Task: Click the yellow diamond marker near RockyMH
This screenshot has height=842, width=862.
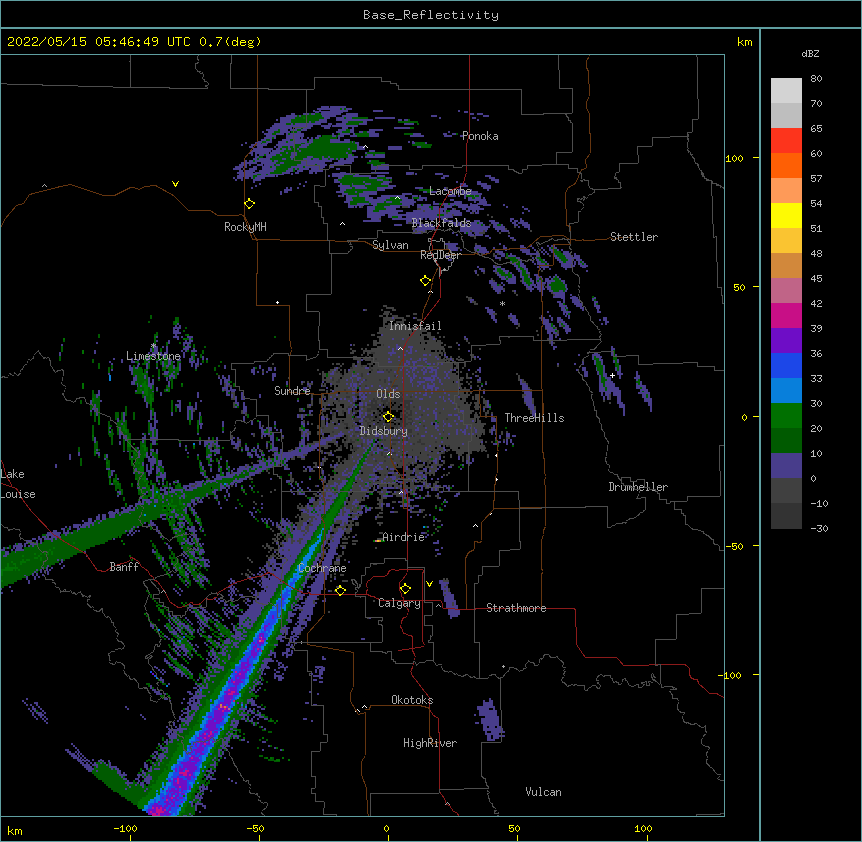Action: (x=249, y=204)
